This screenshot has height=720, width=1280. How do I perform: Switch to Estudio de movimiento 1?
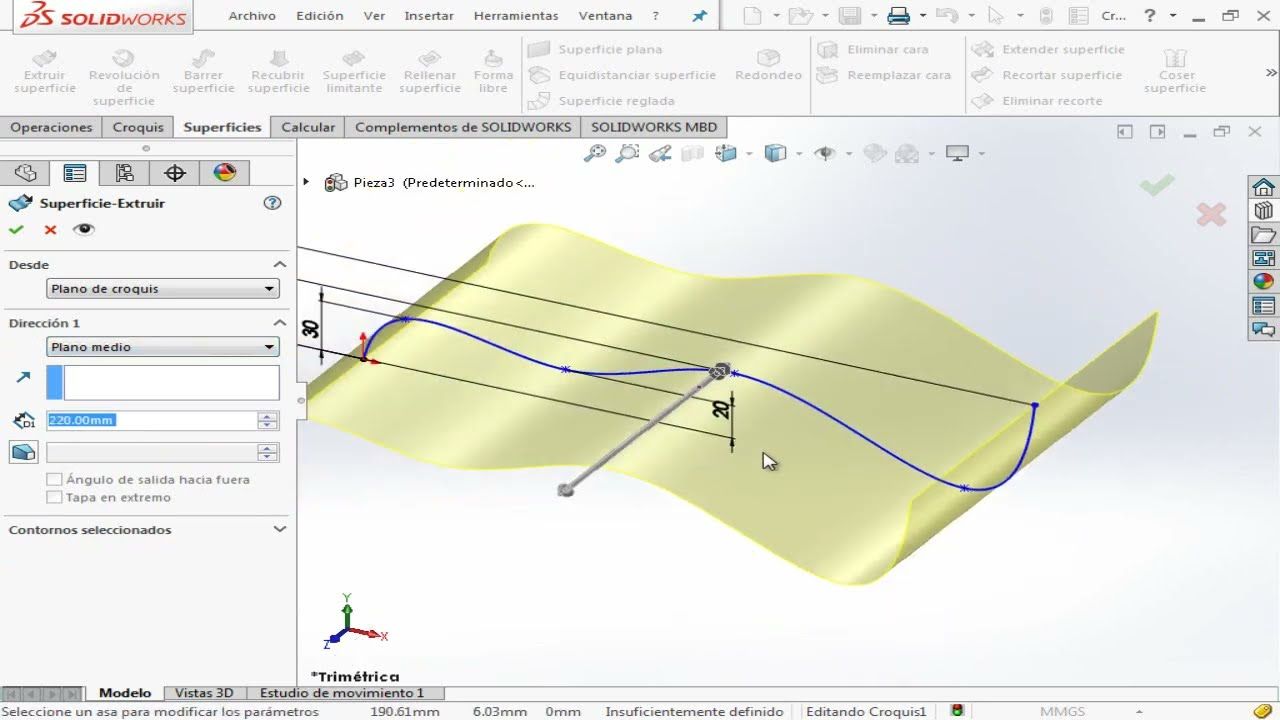pos(341,692)
